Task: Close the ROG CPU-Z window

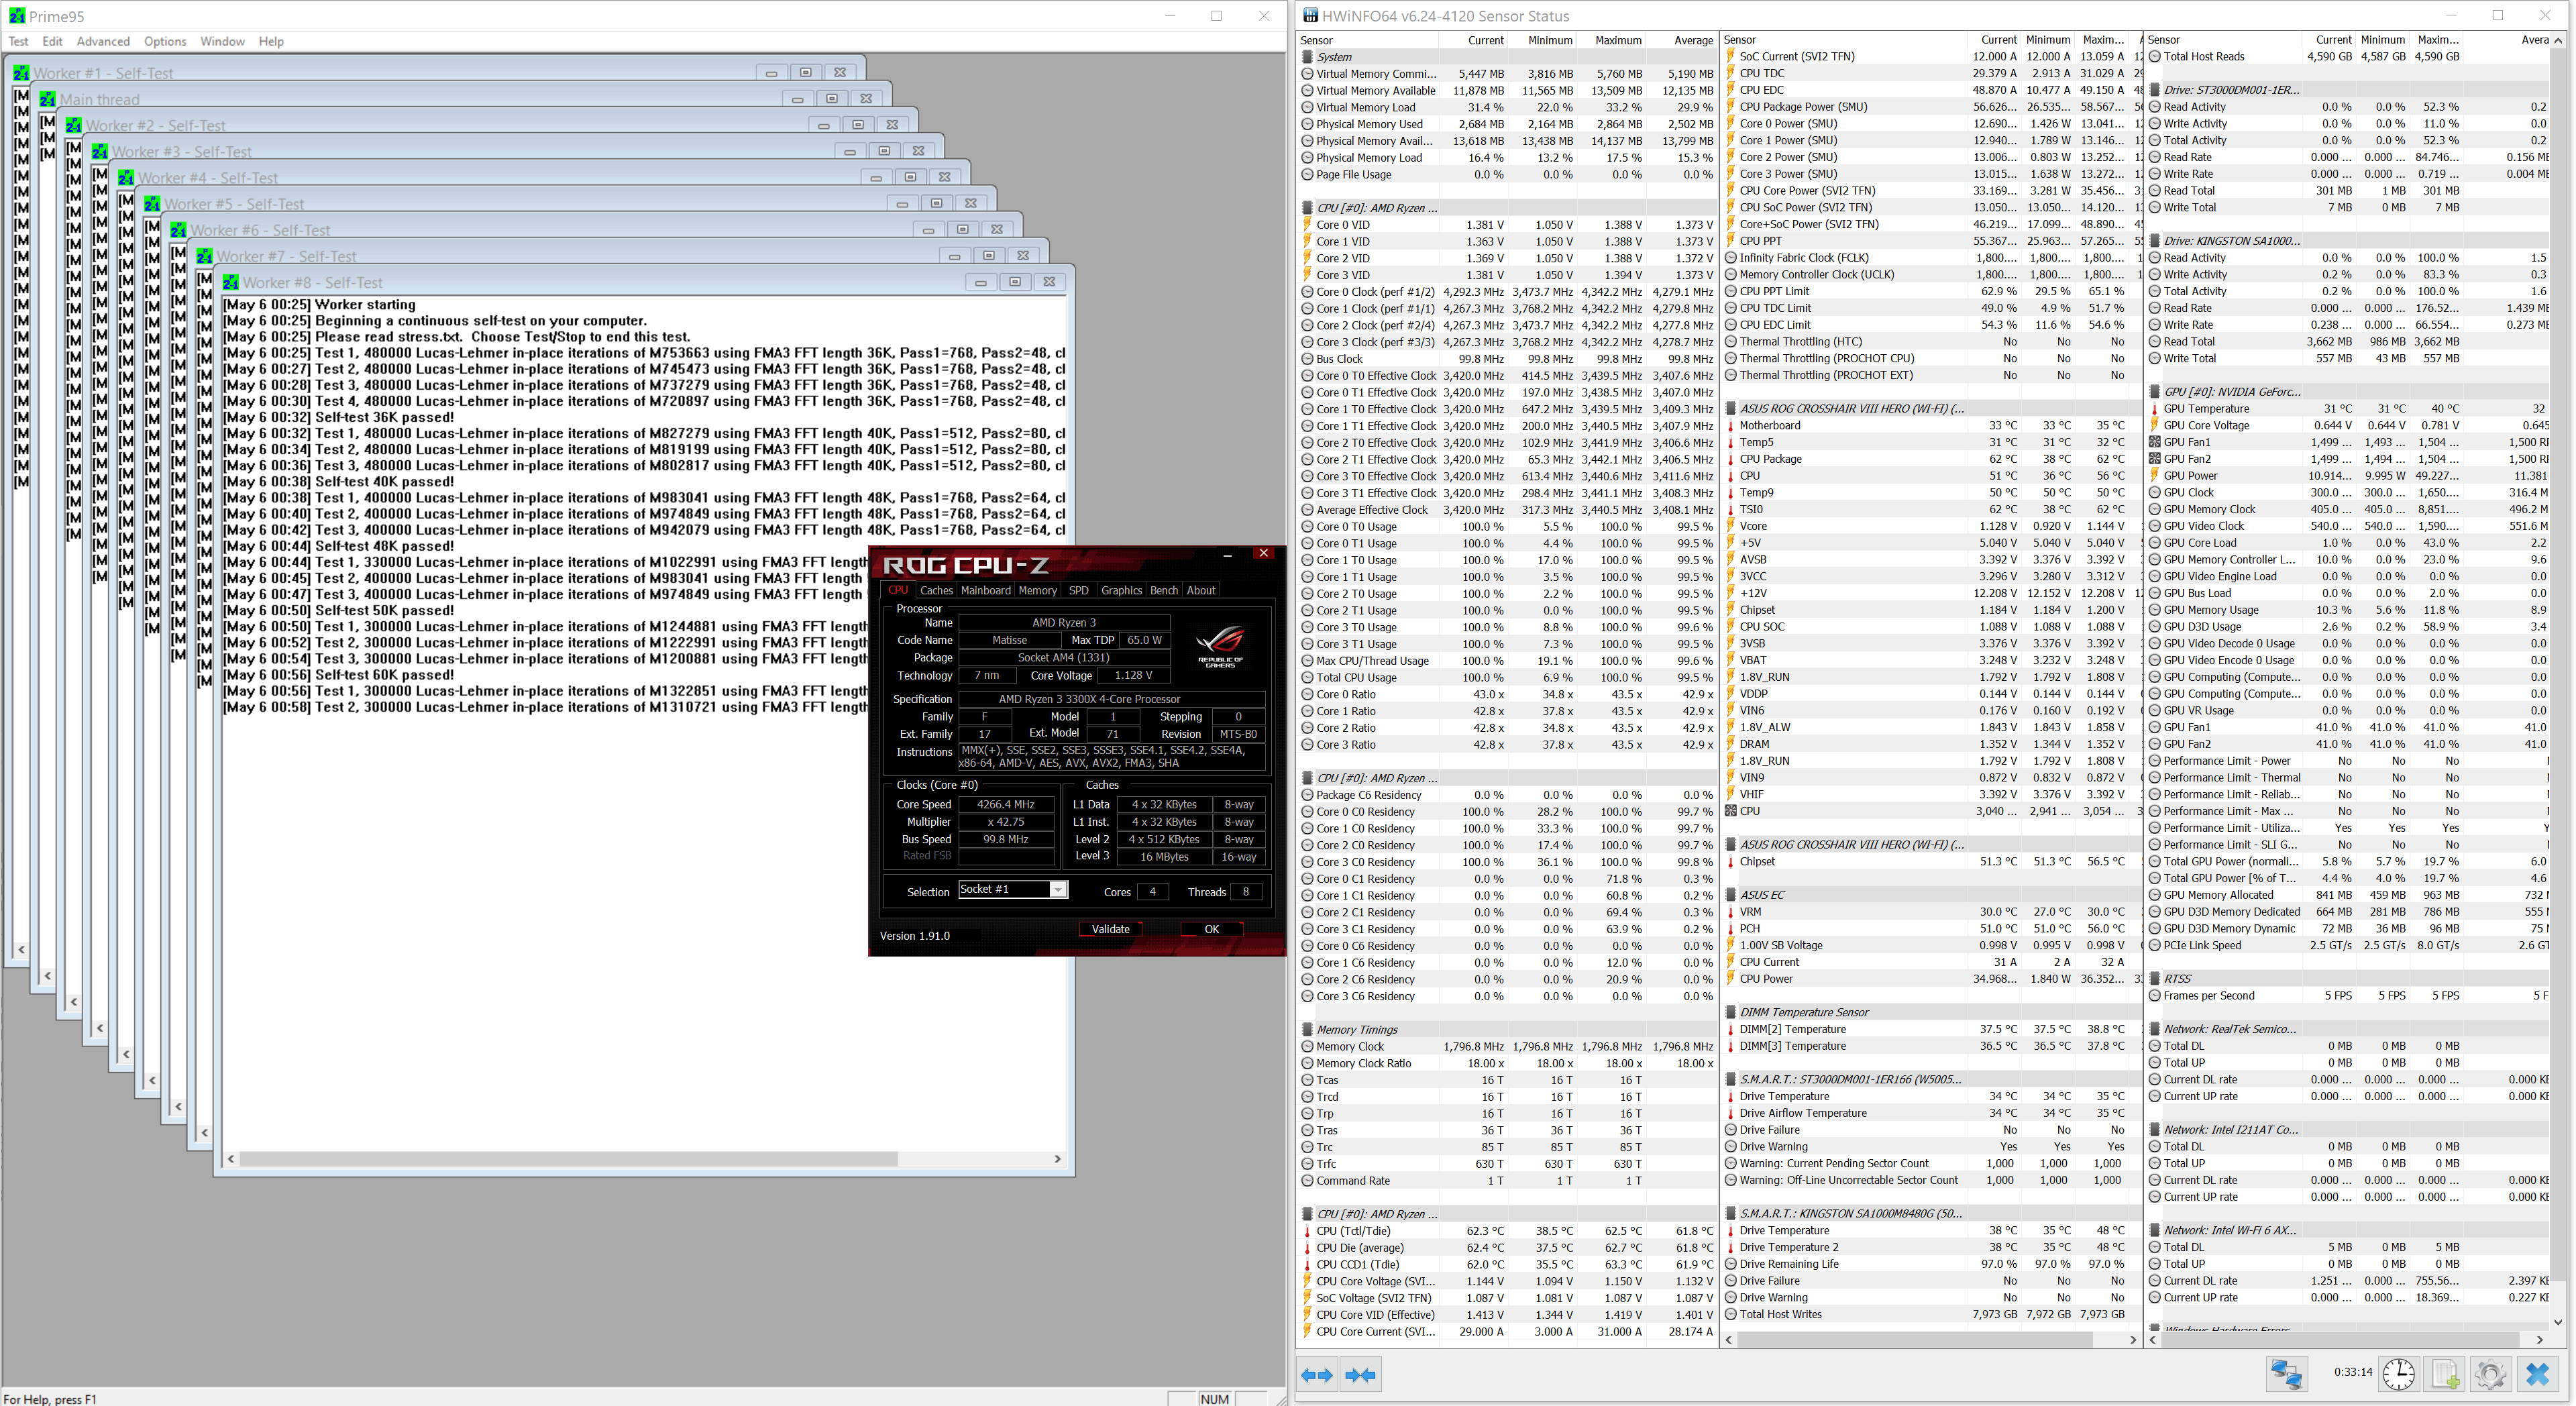Action: (x=1264, y=553)
